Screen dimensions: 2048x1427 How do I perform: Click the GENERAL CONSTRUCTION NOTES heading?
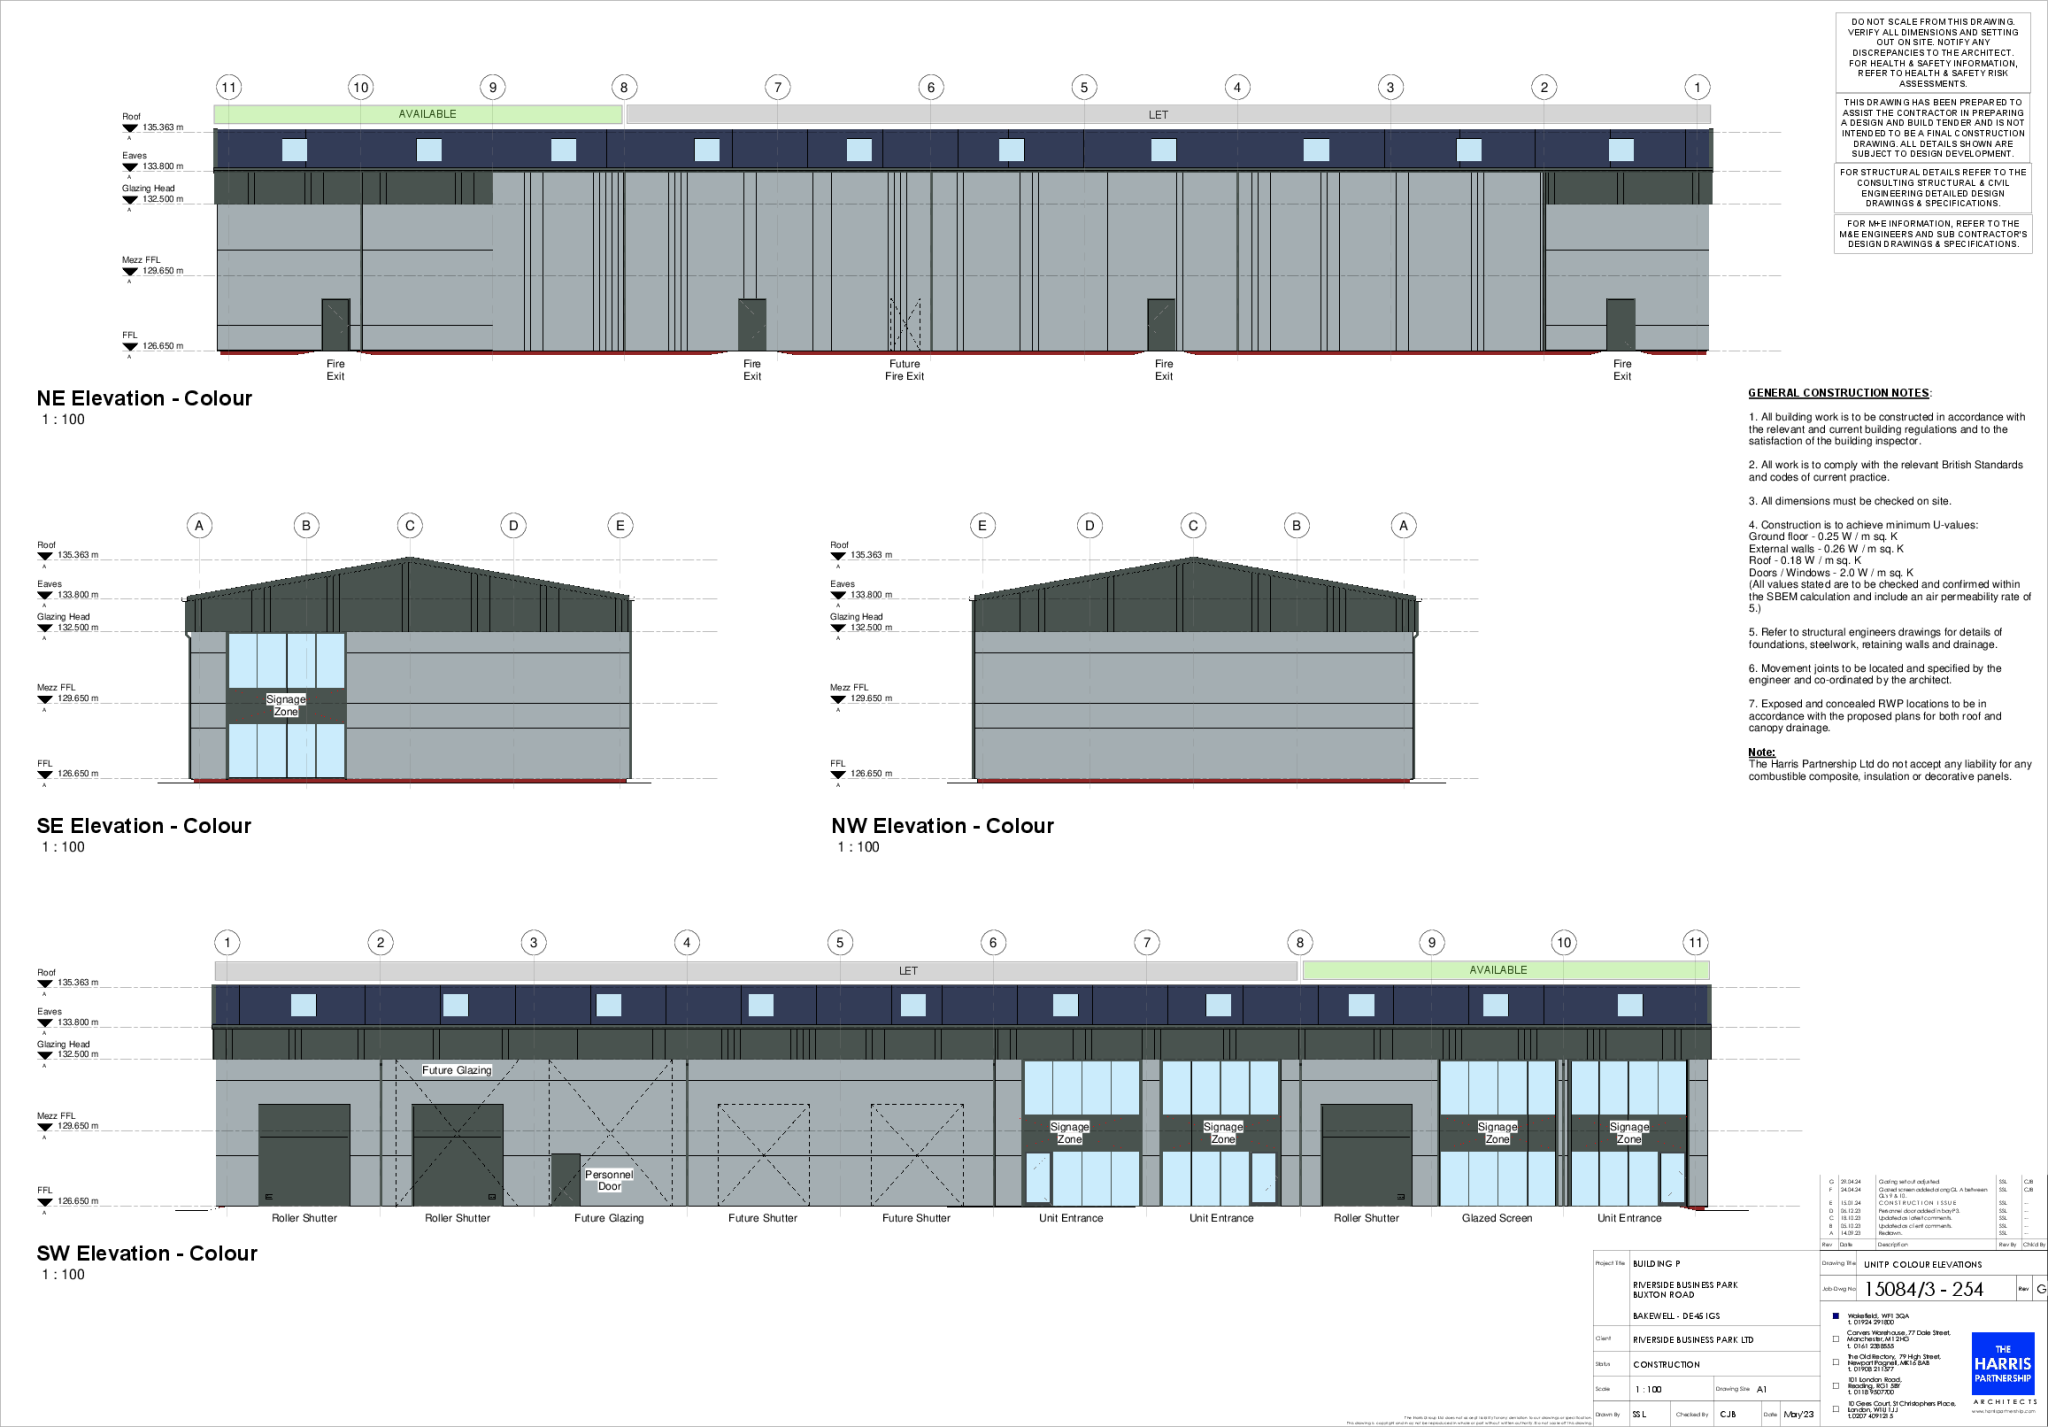(1840, 393)
